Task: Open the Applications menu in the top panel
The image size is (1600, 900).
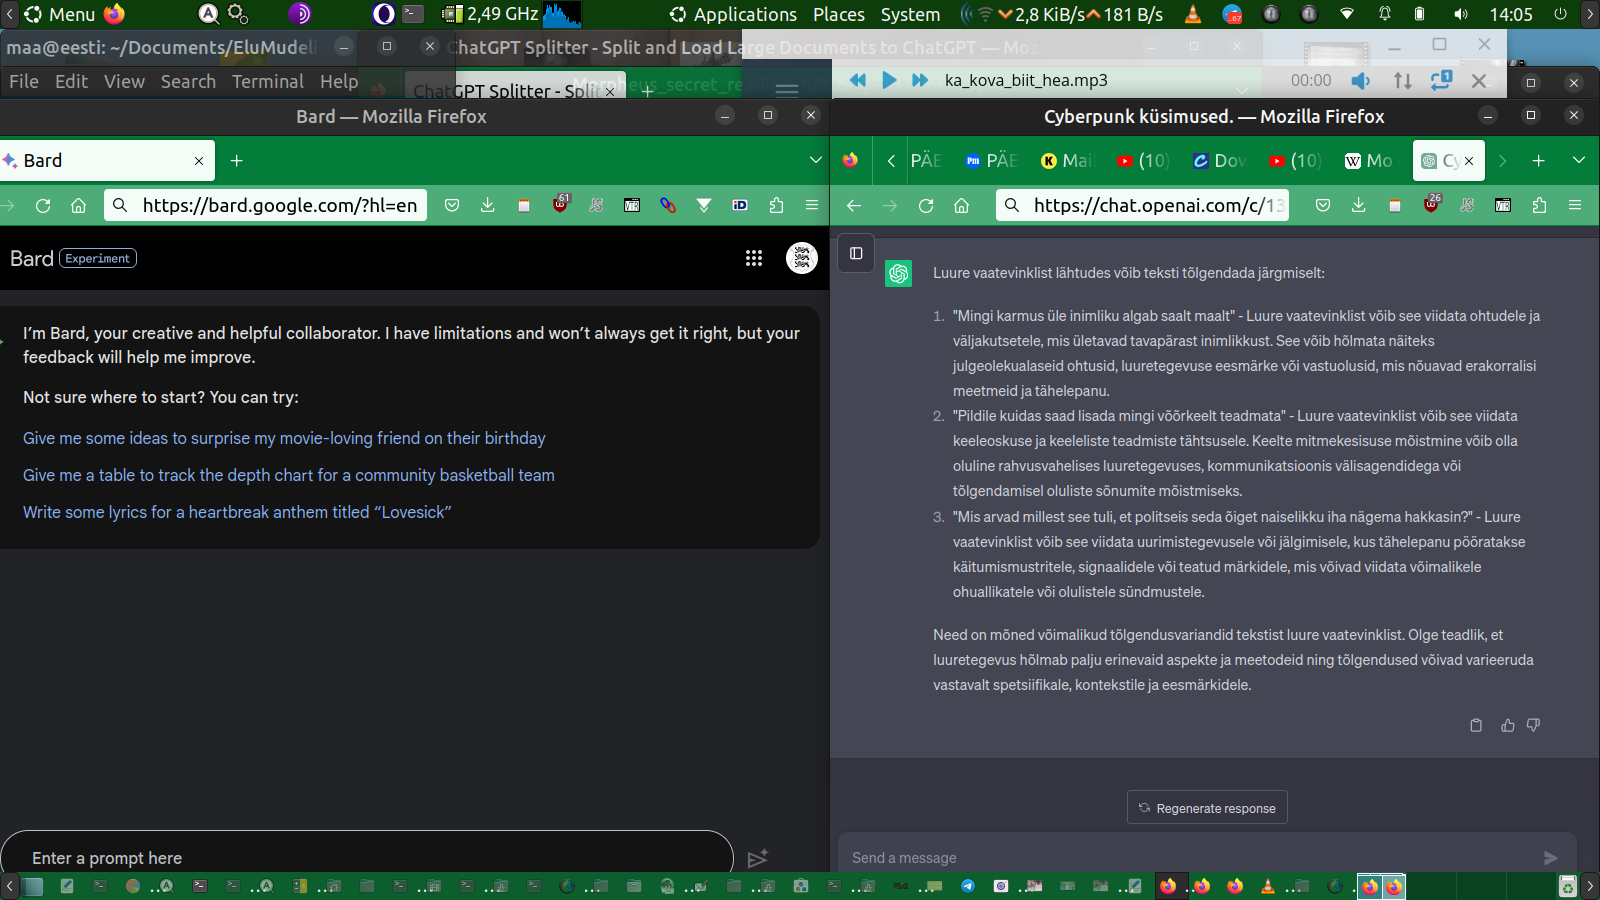Action: click(734, 14)
